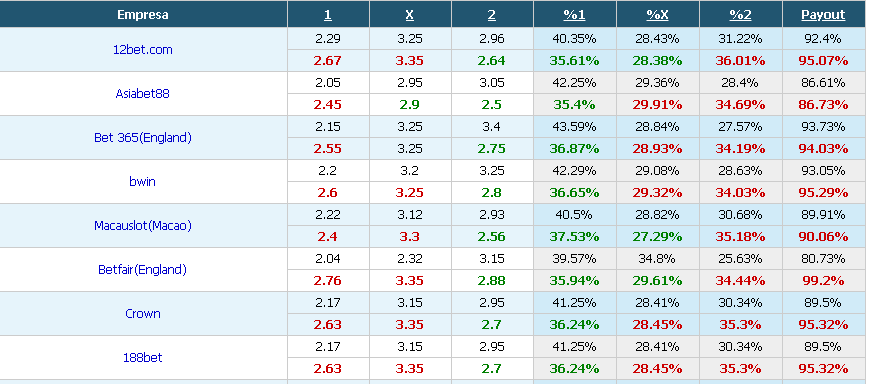869x384 pixels.
Task: Open the Betfair(England) link
Action: 142,269
